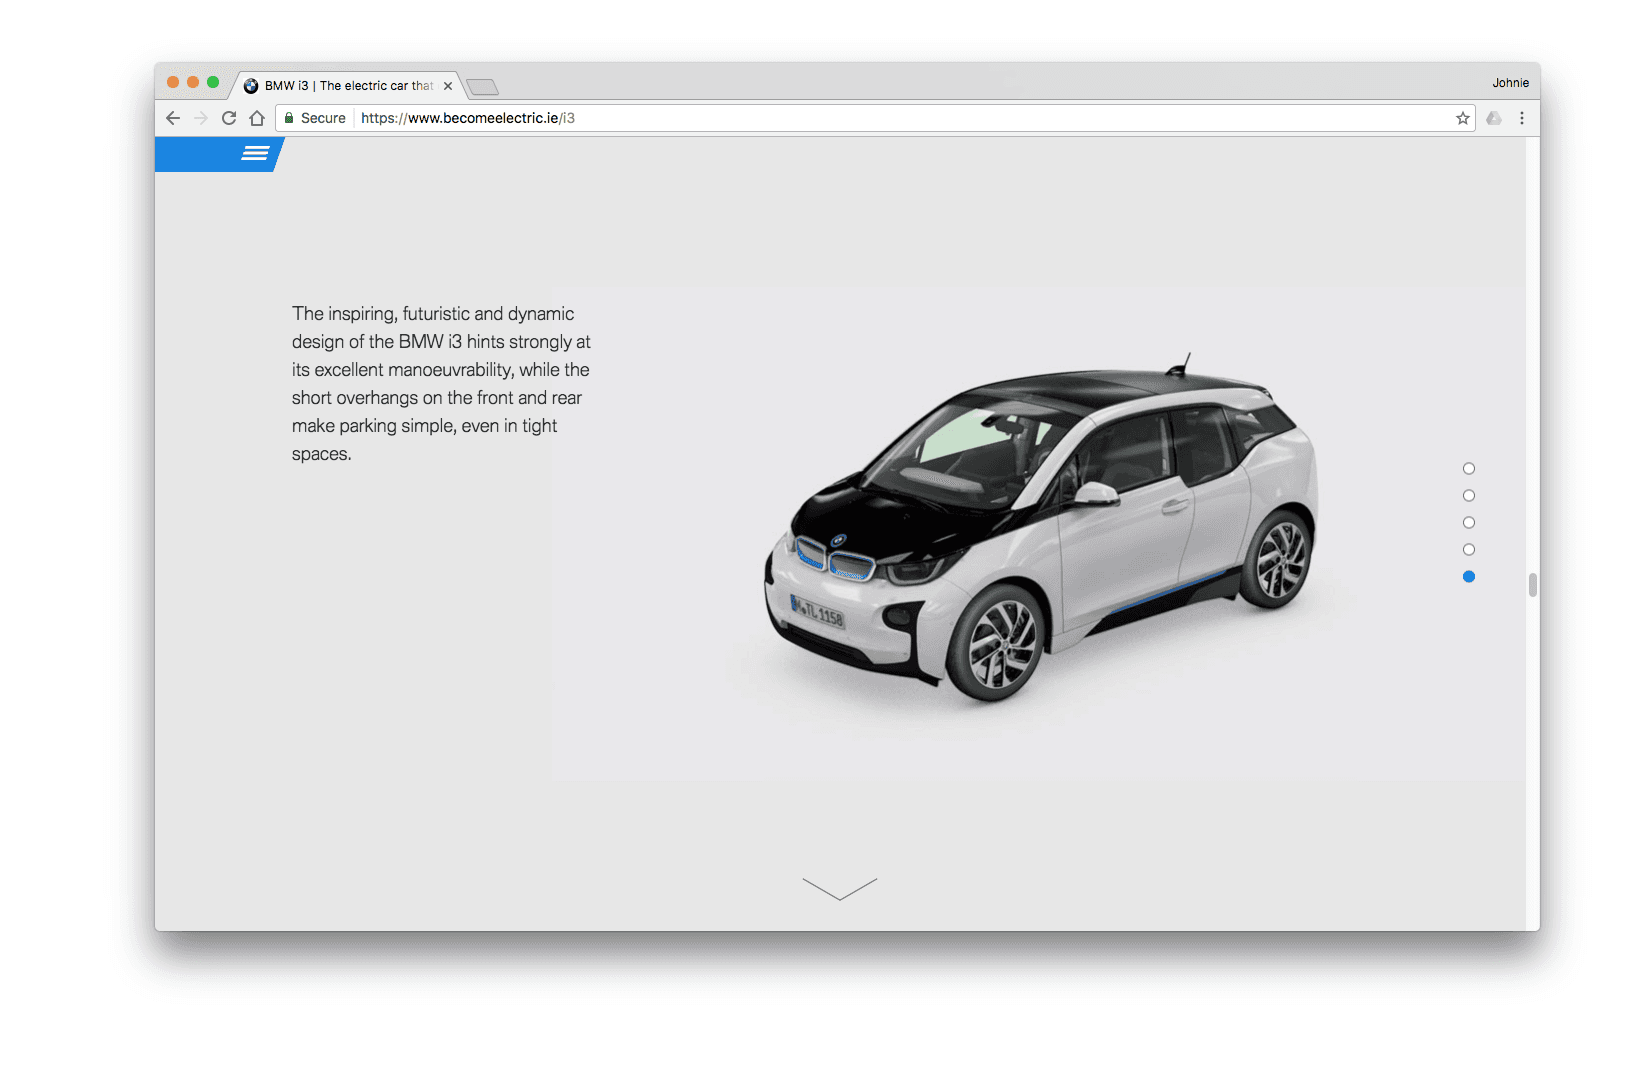Click the BMW i3 car image

pyautogui.click(x=1041, y=528)
